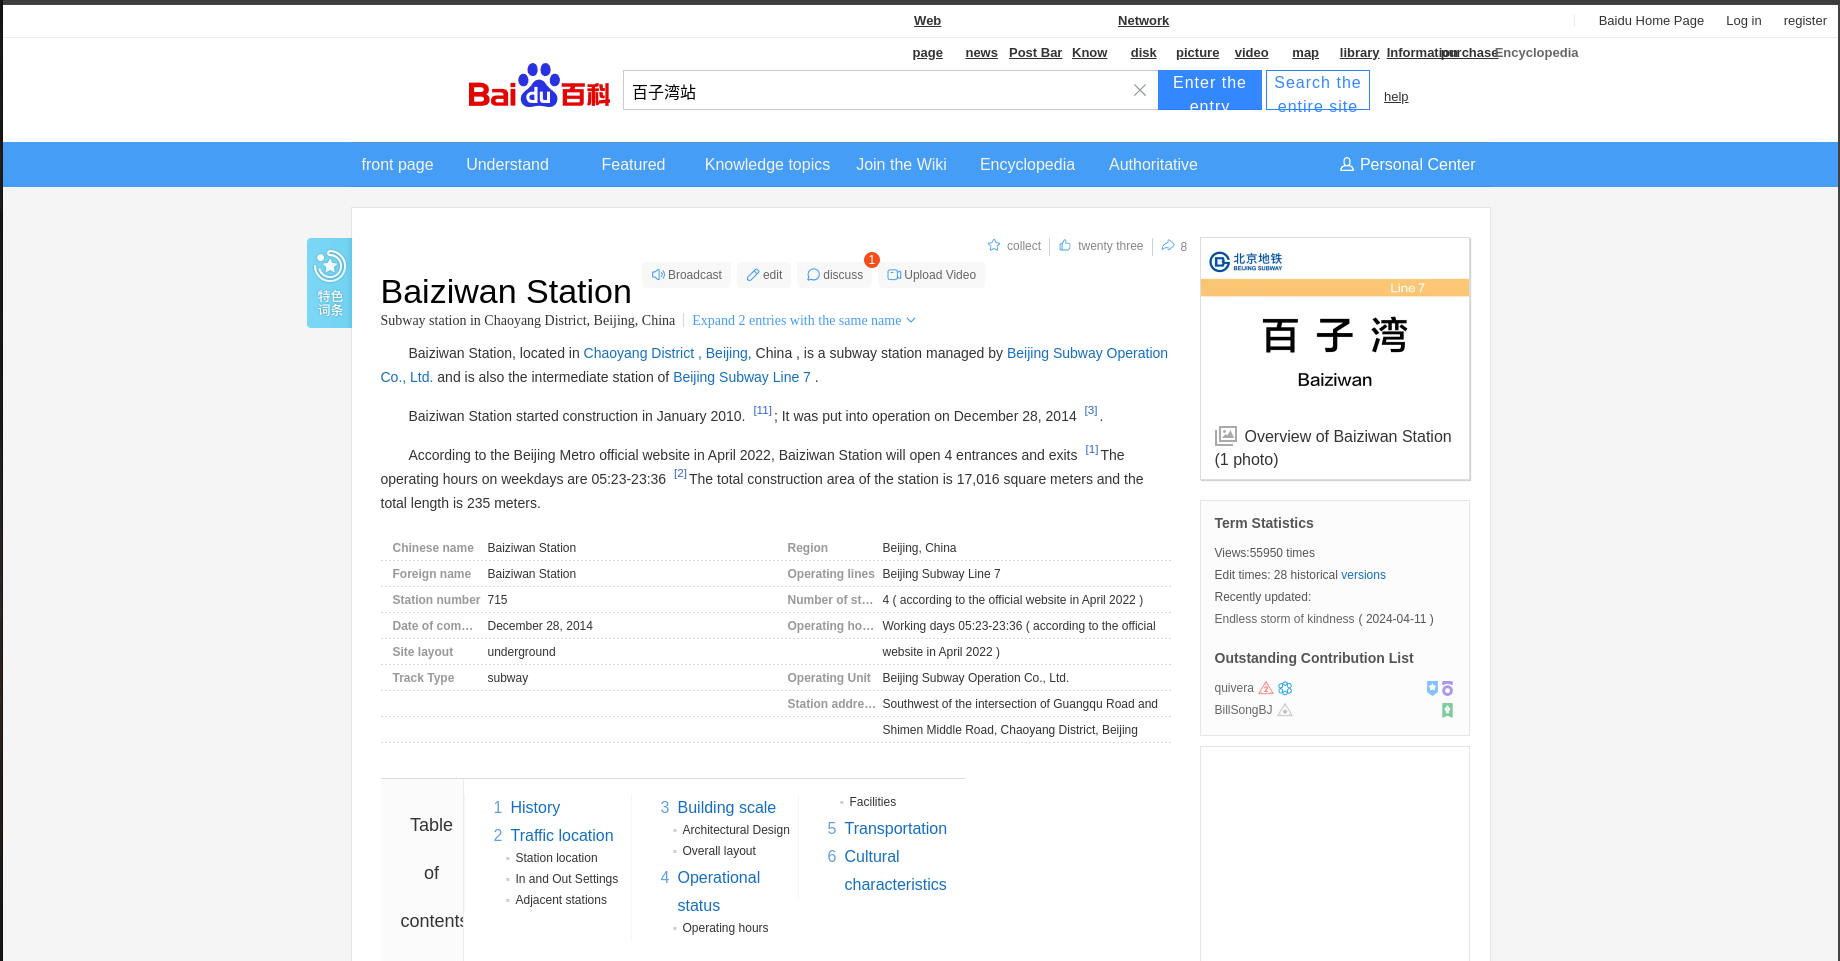Click the thumbs-up like icon
The width and height of the screenshot is (1840, 961).
click(x=1065, y=245)
